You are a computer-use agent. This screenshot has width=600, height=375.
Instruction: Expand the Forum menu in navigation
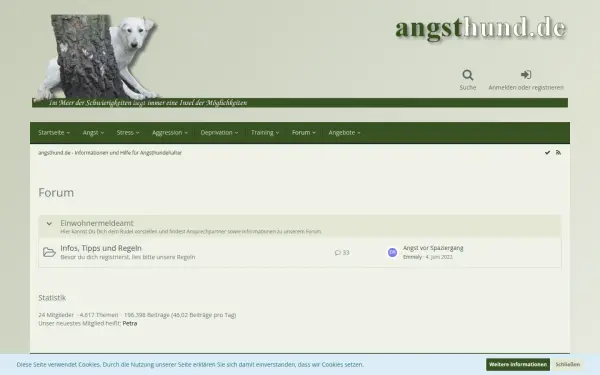point(303,133)
